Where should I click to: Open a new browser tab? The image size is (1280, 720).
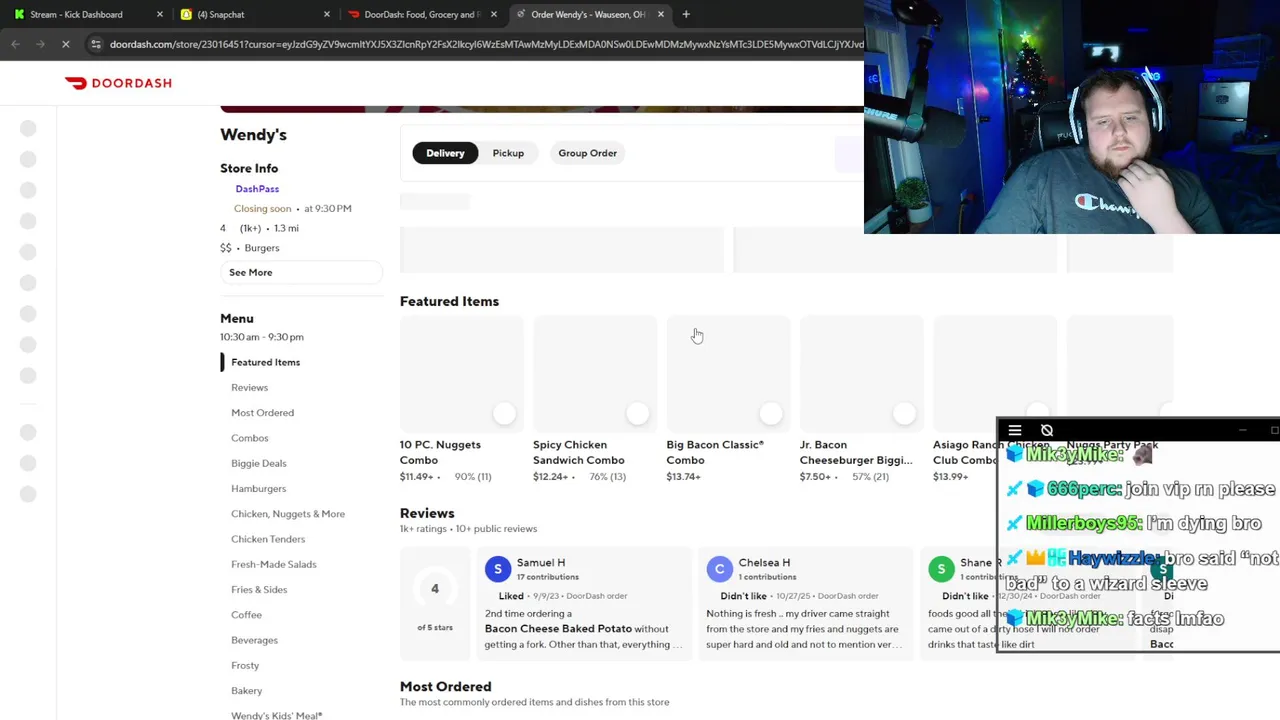[x=686, y=14]
